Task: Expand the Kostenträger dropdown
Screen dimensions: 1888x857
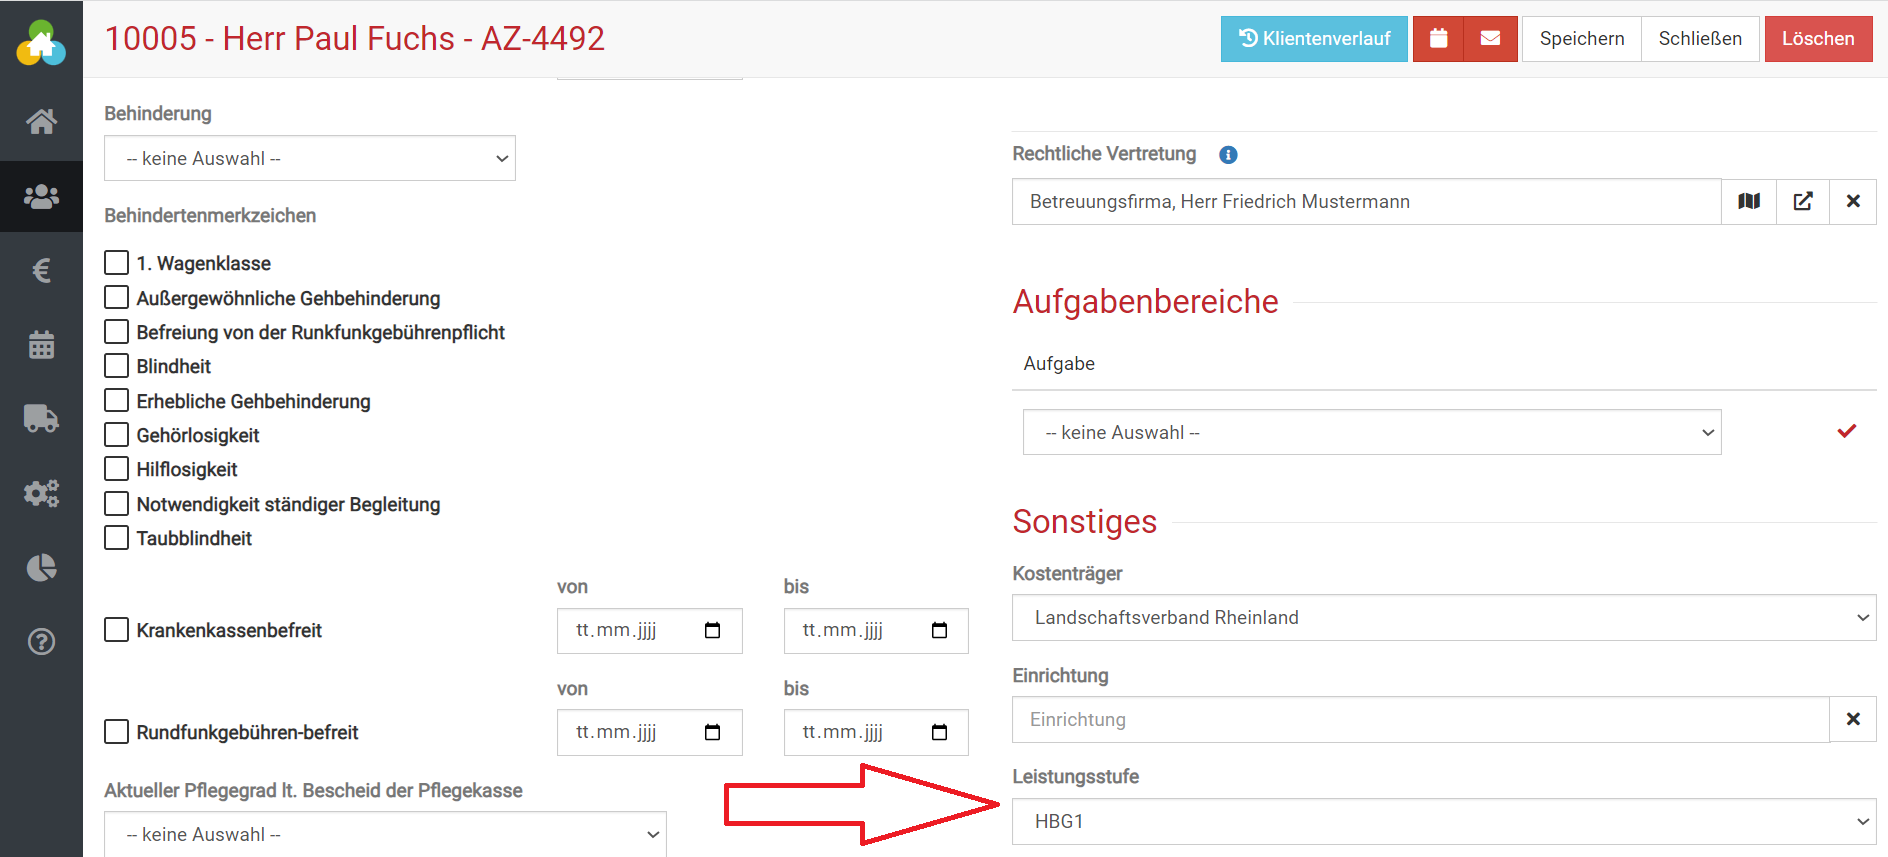Action: pyautogui.click(x=1443, y=618)
